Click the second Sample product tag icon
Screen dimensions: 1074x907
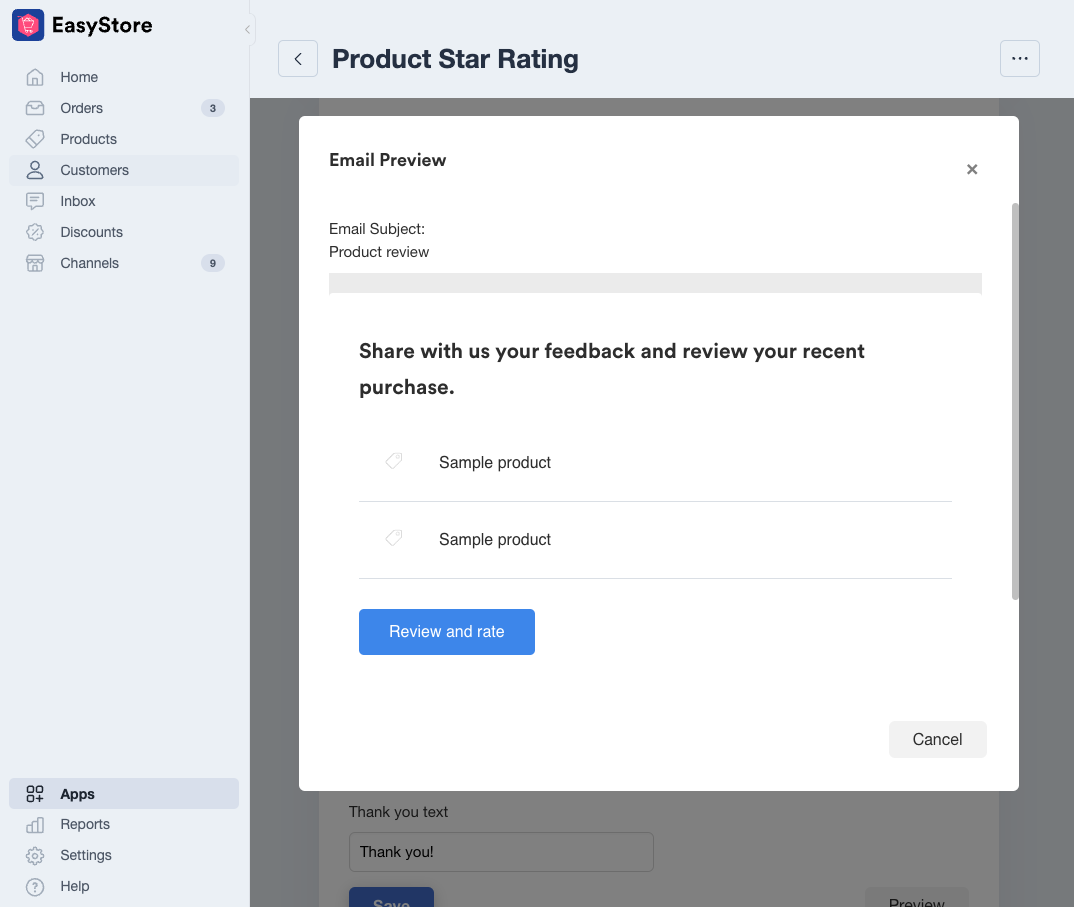tap(394, 538)
